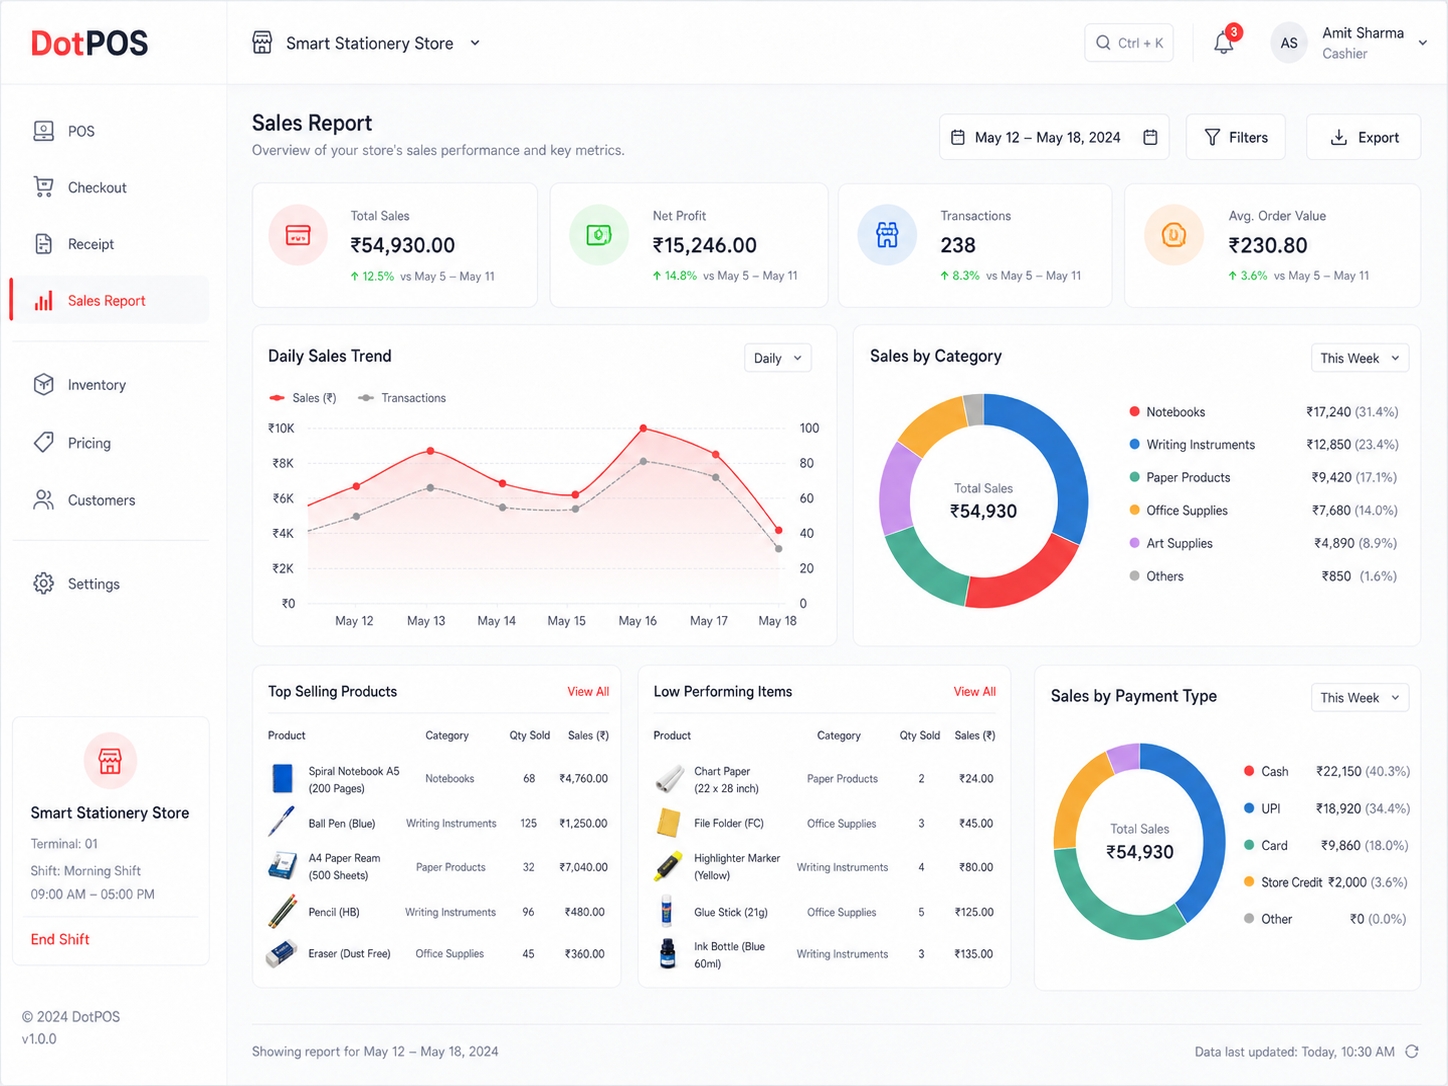View All top selling products
The image size is (1448, 1086).
click(x=588, y=691)
